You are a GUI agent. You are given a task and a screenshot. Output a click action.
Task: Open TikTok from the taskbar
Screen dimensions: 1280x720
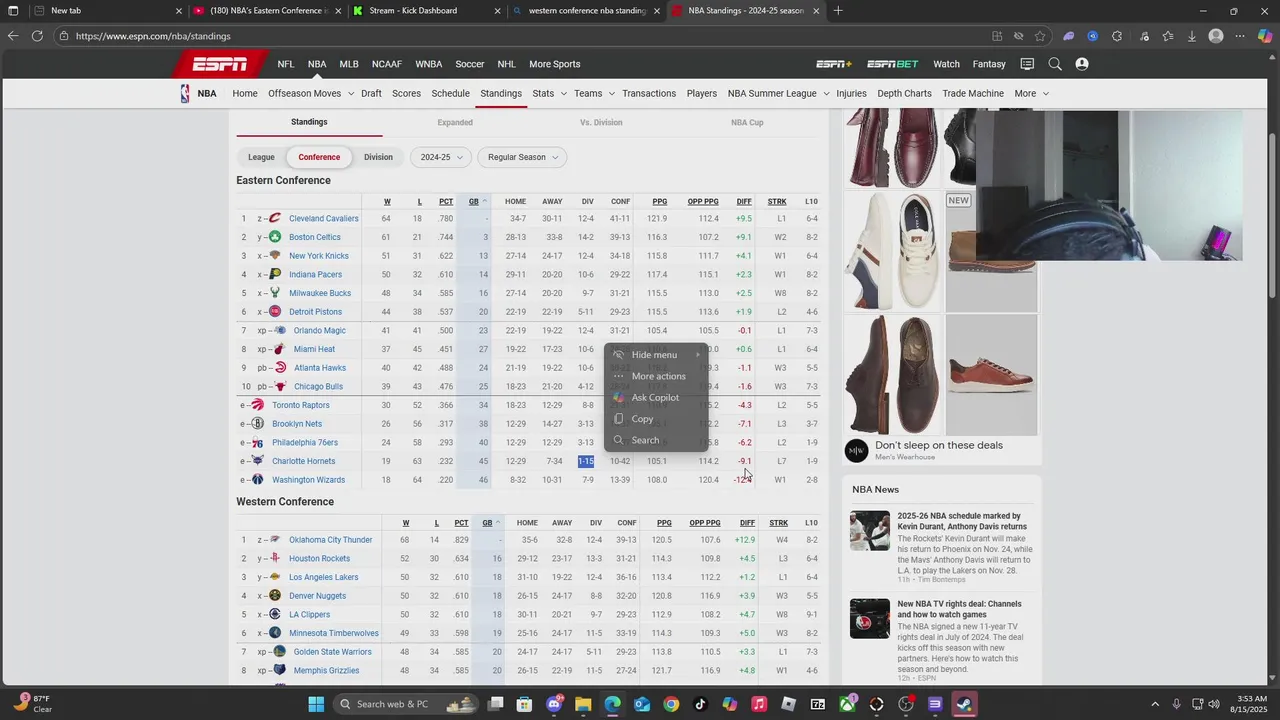(700, 704)
